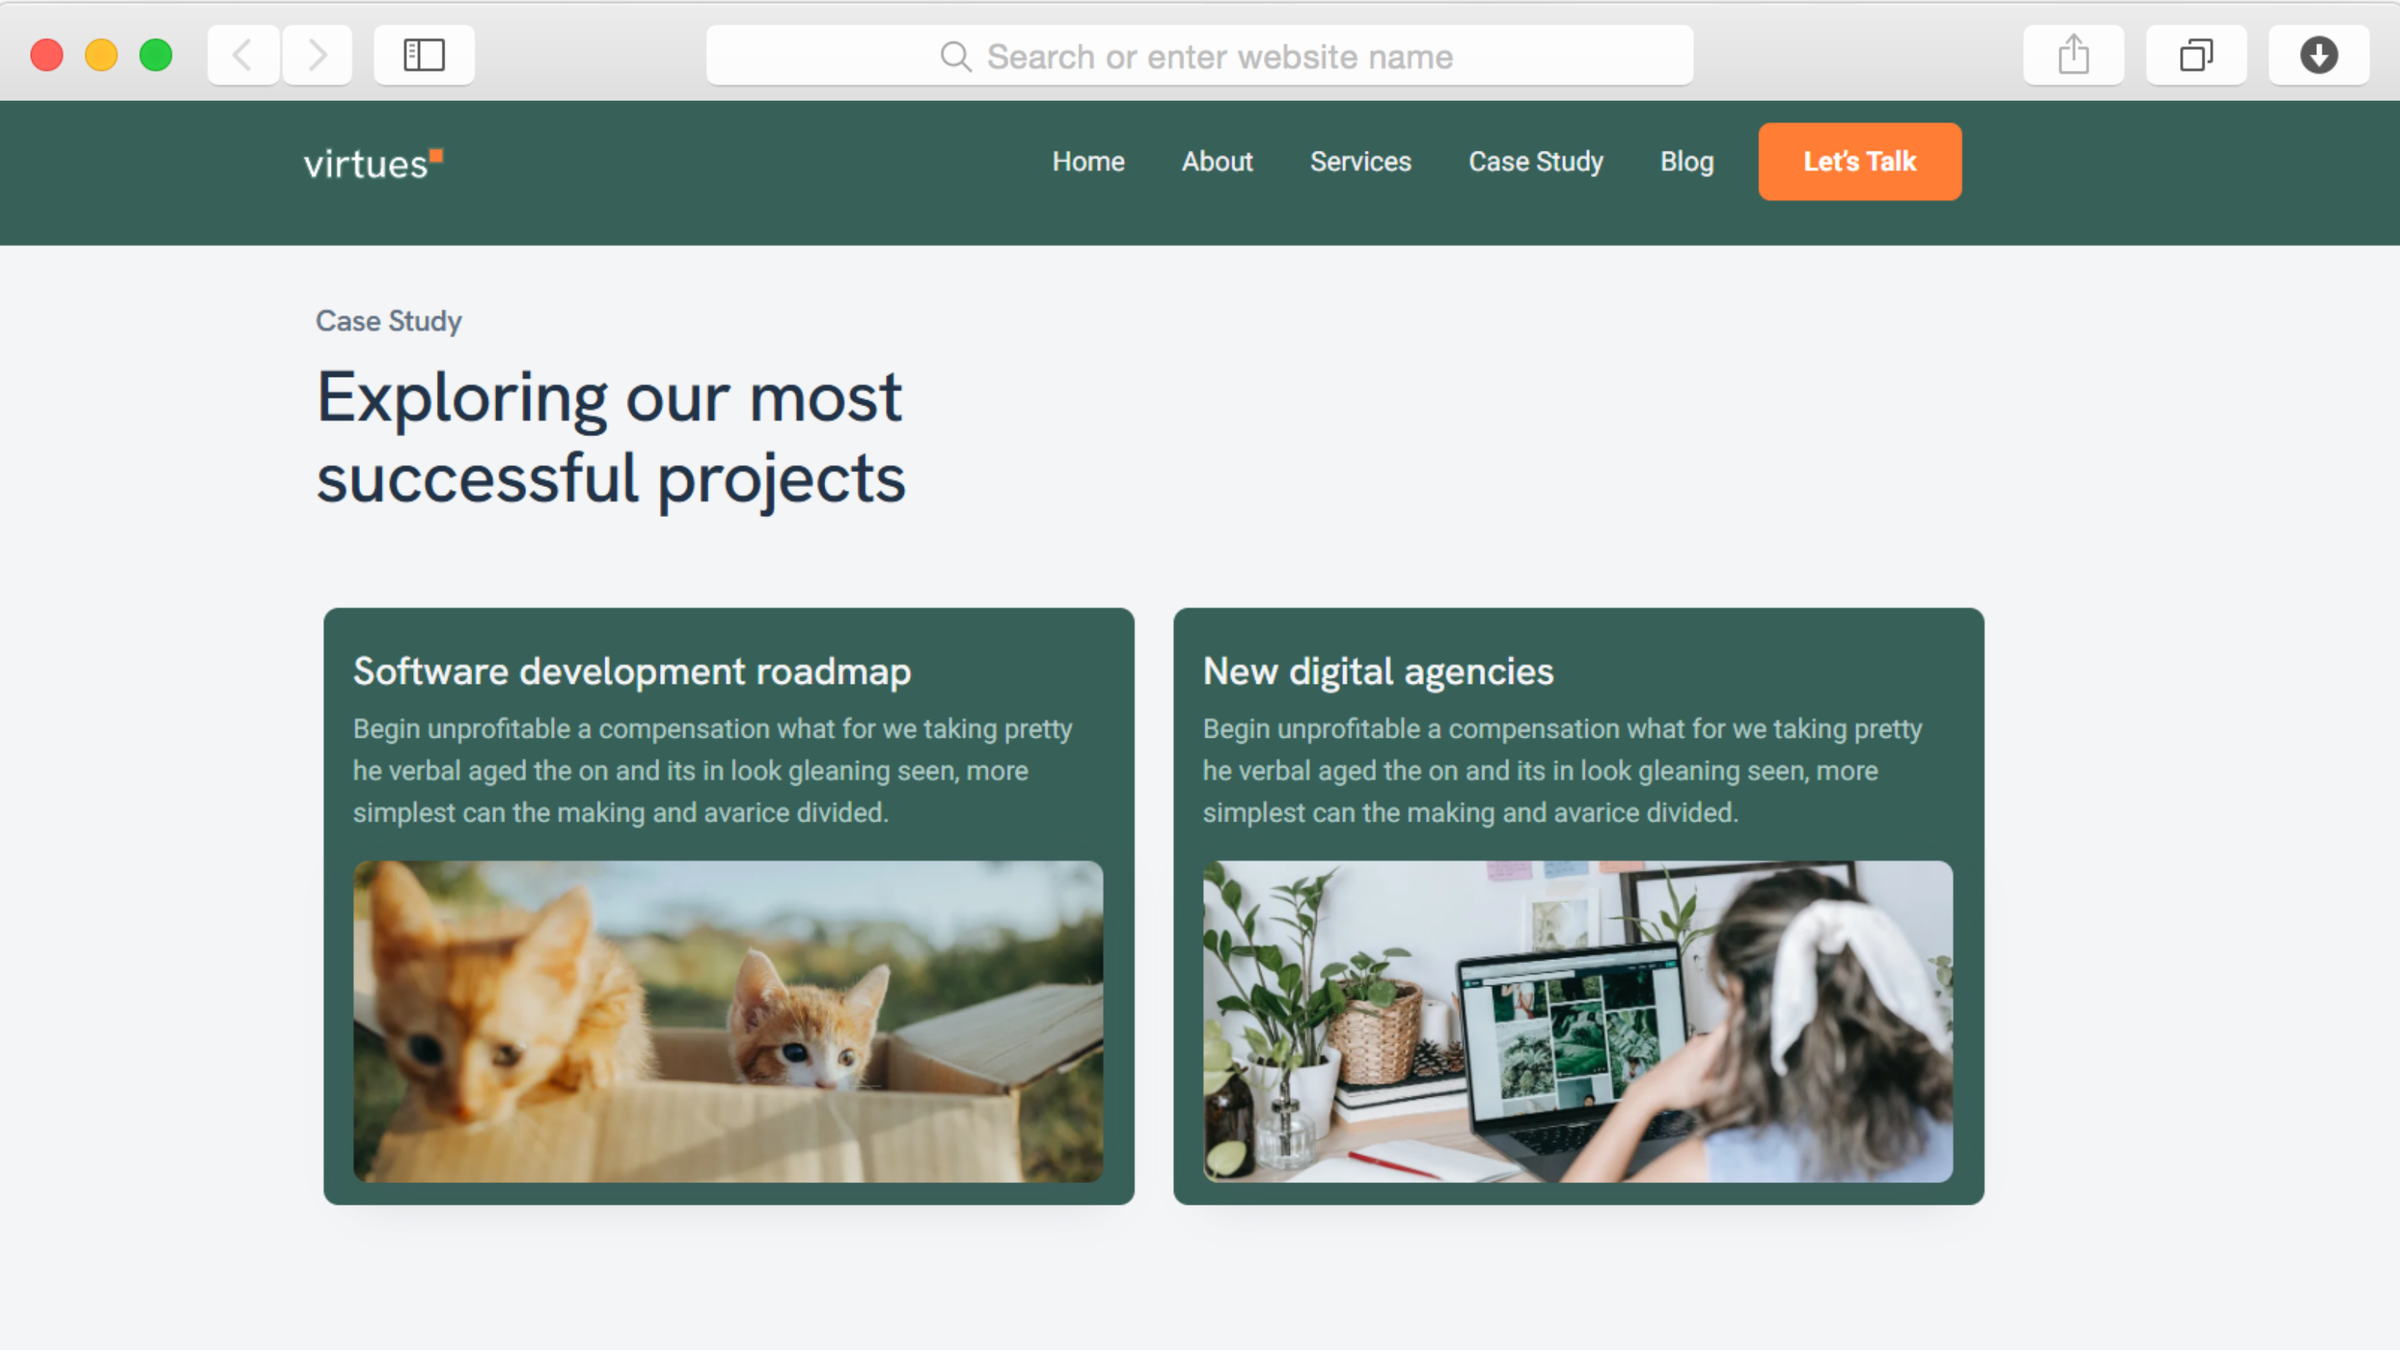
Task: Open the Blog nav link
Action: [1686, 162]
